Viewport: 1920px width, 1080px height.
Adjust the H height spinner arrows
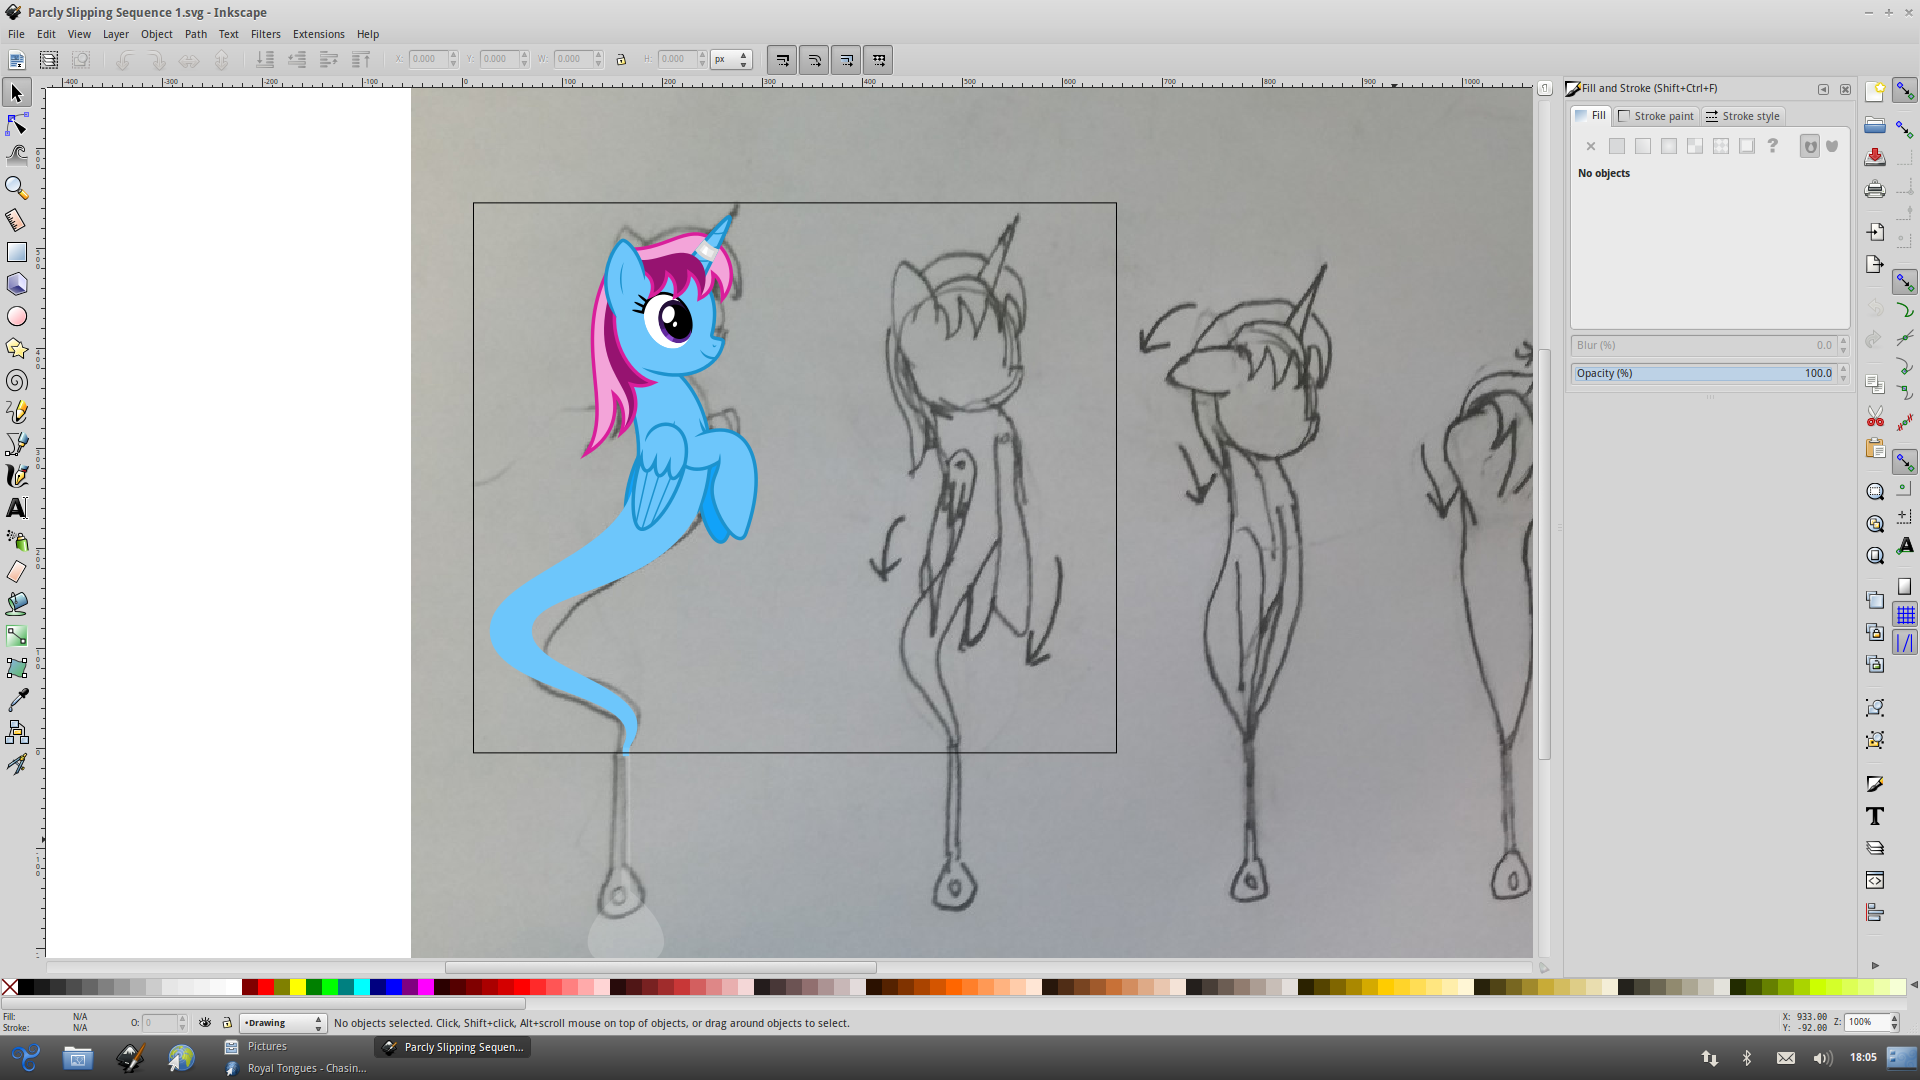[702, 60]
